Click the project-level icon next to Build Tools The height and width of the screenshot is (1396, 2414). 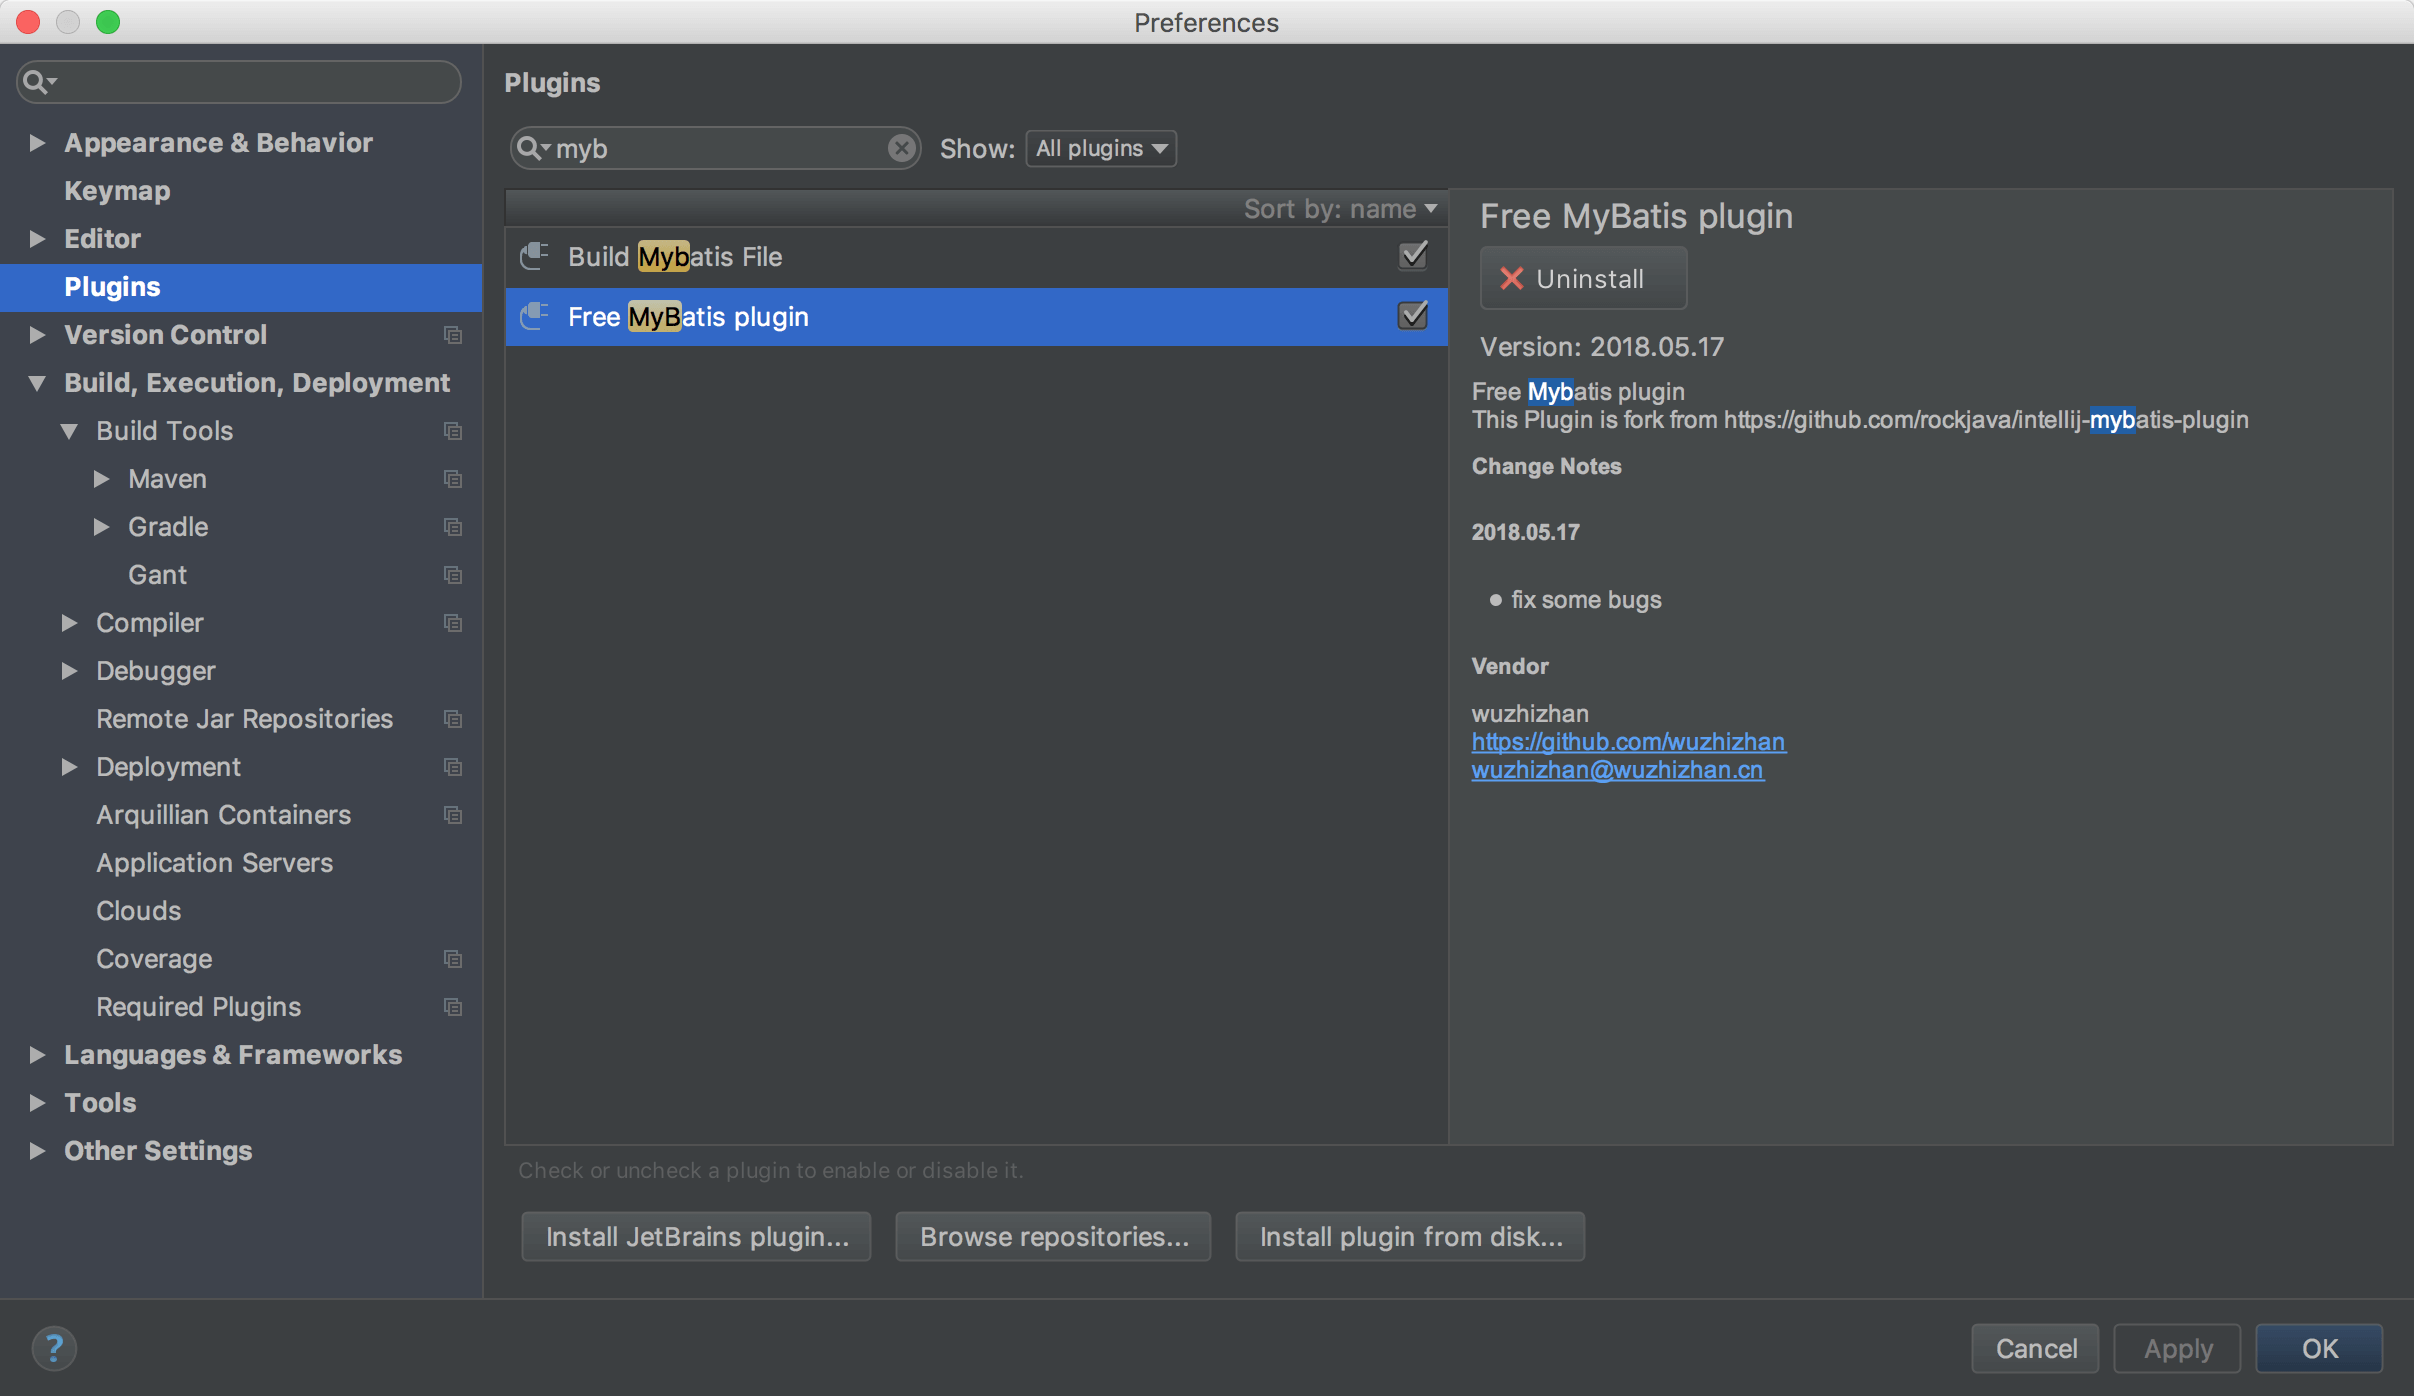coord(453,431)
